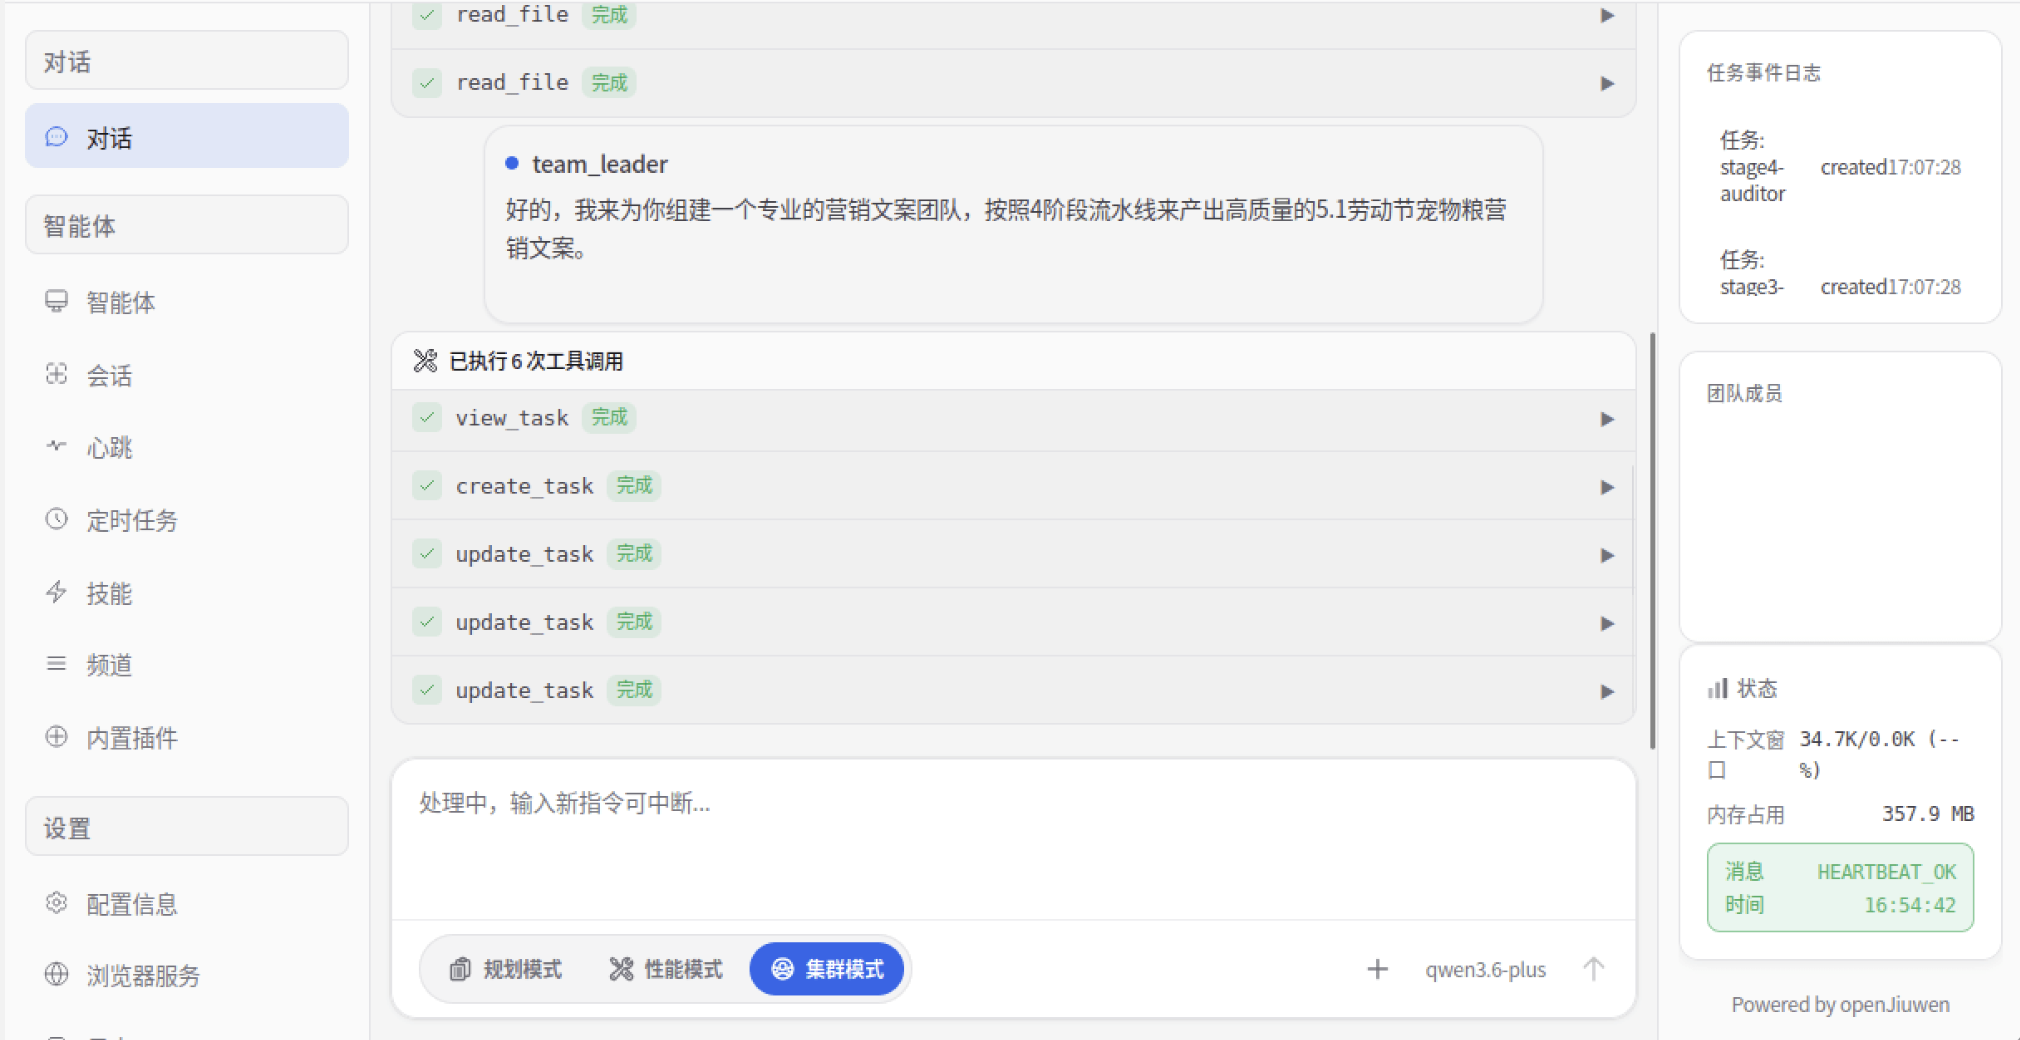Open the qwen3.6-plus model selector
2020x1040 pixels.
tap(1485, 969)
